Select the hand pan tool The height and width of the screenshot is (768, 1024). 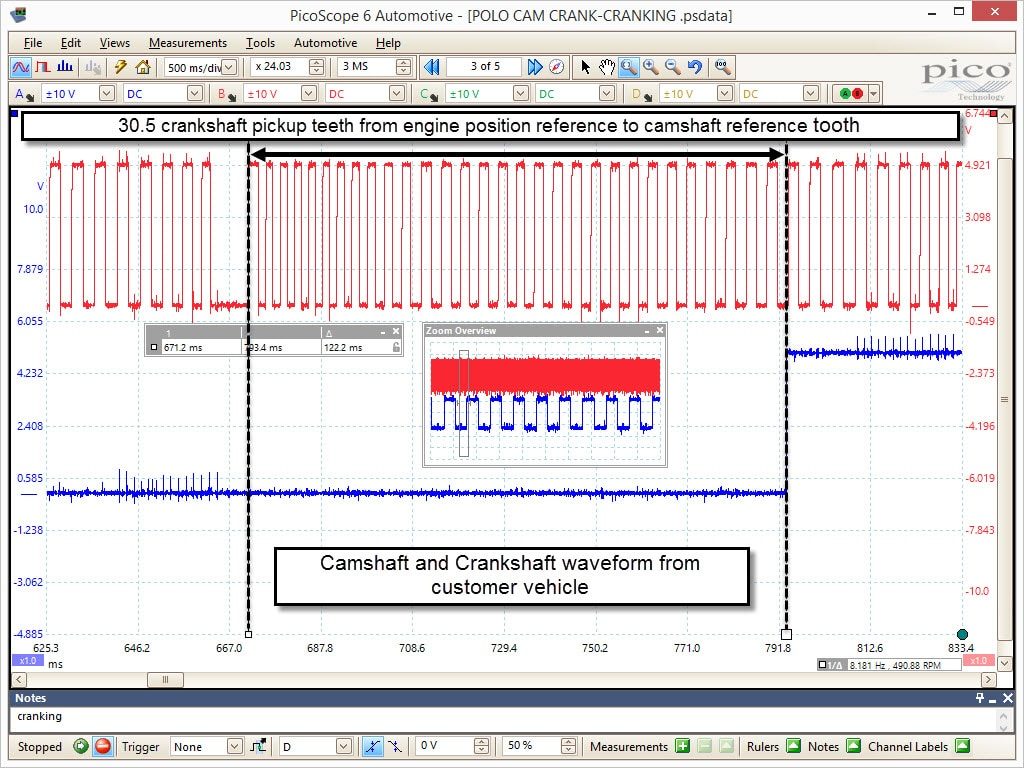pyautogui.click(x=607, y=67)
